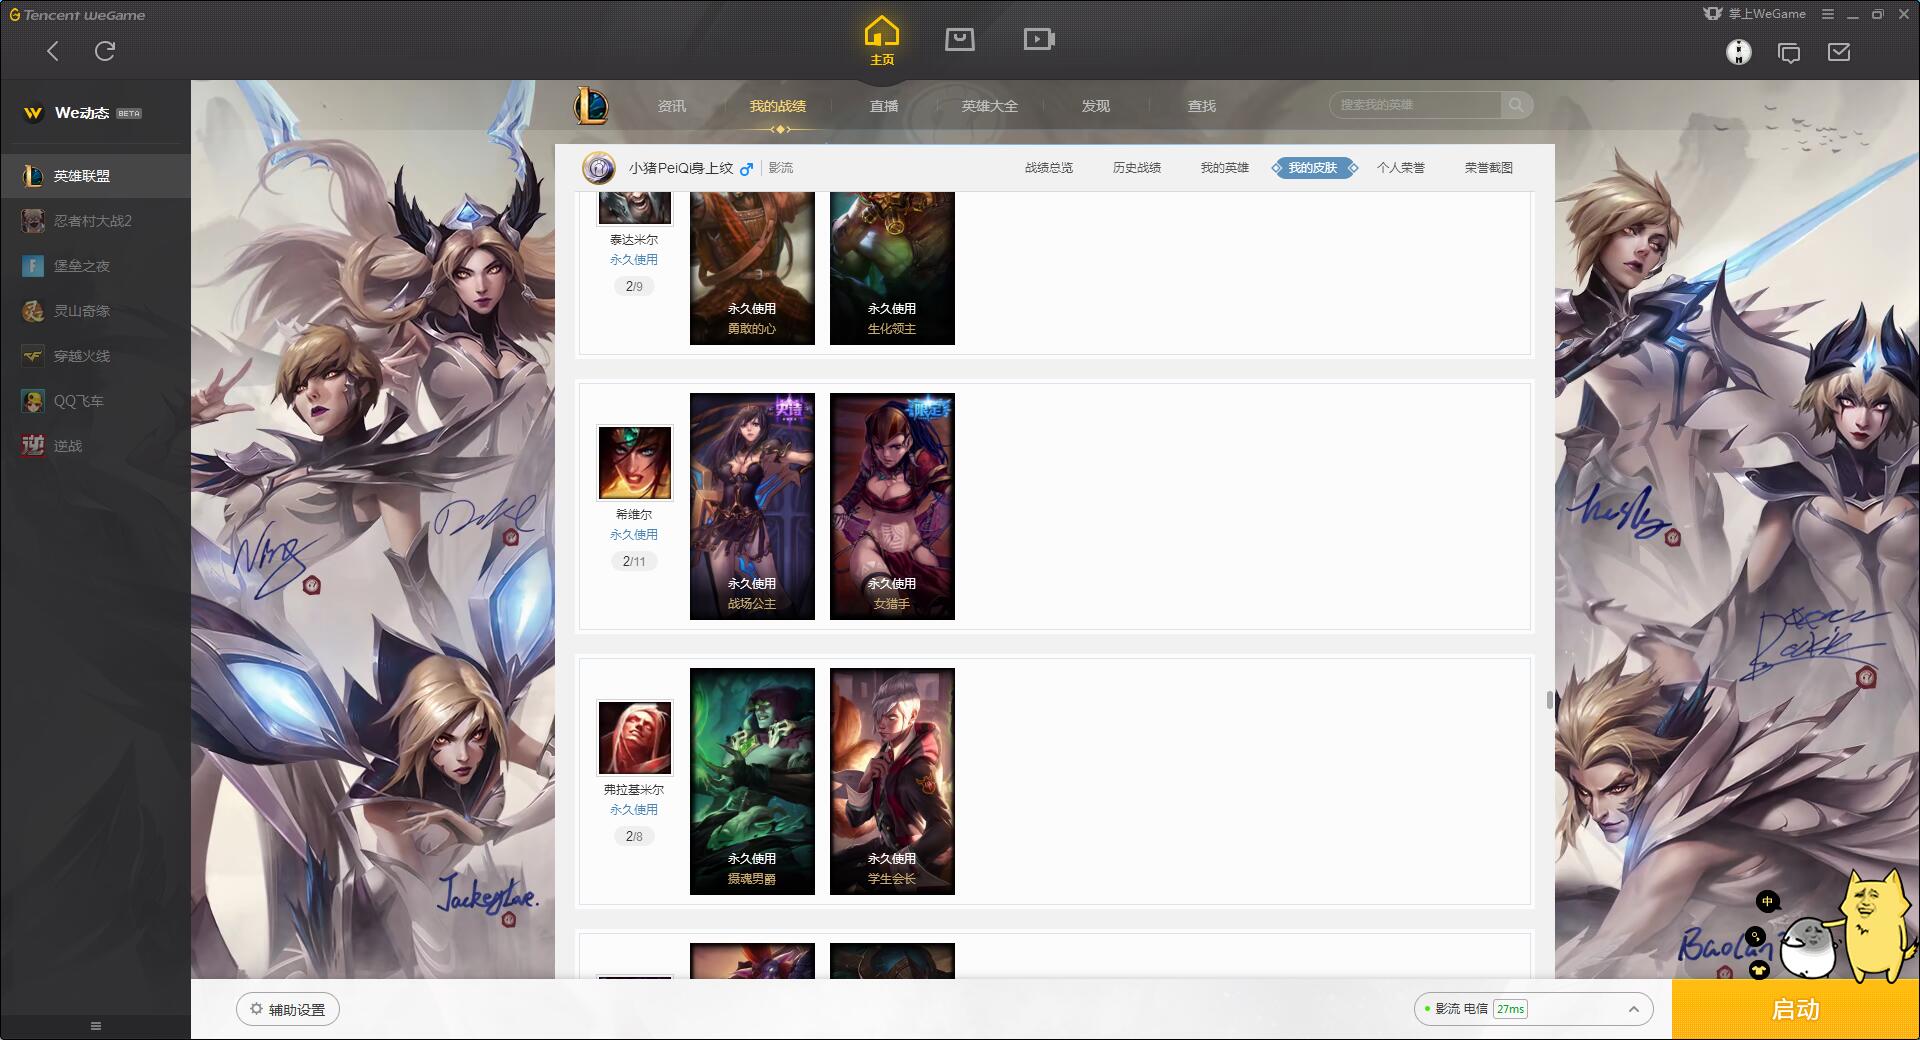Open the hamburger menu in the title bar
The width and height of the screenshot is (1920, 1040).
pos(1828,14)
